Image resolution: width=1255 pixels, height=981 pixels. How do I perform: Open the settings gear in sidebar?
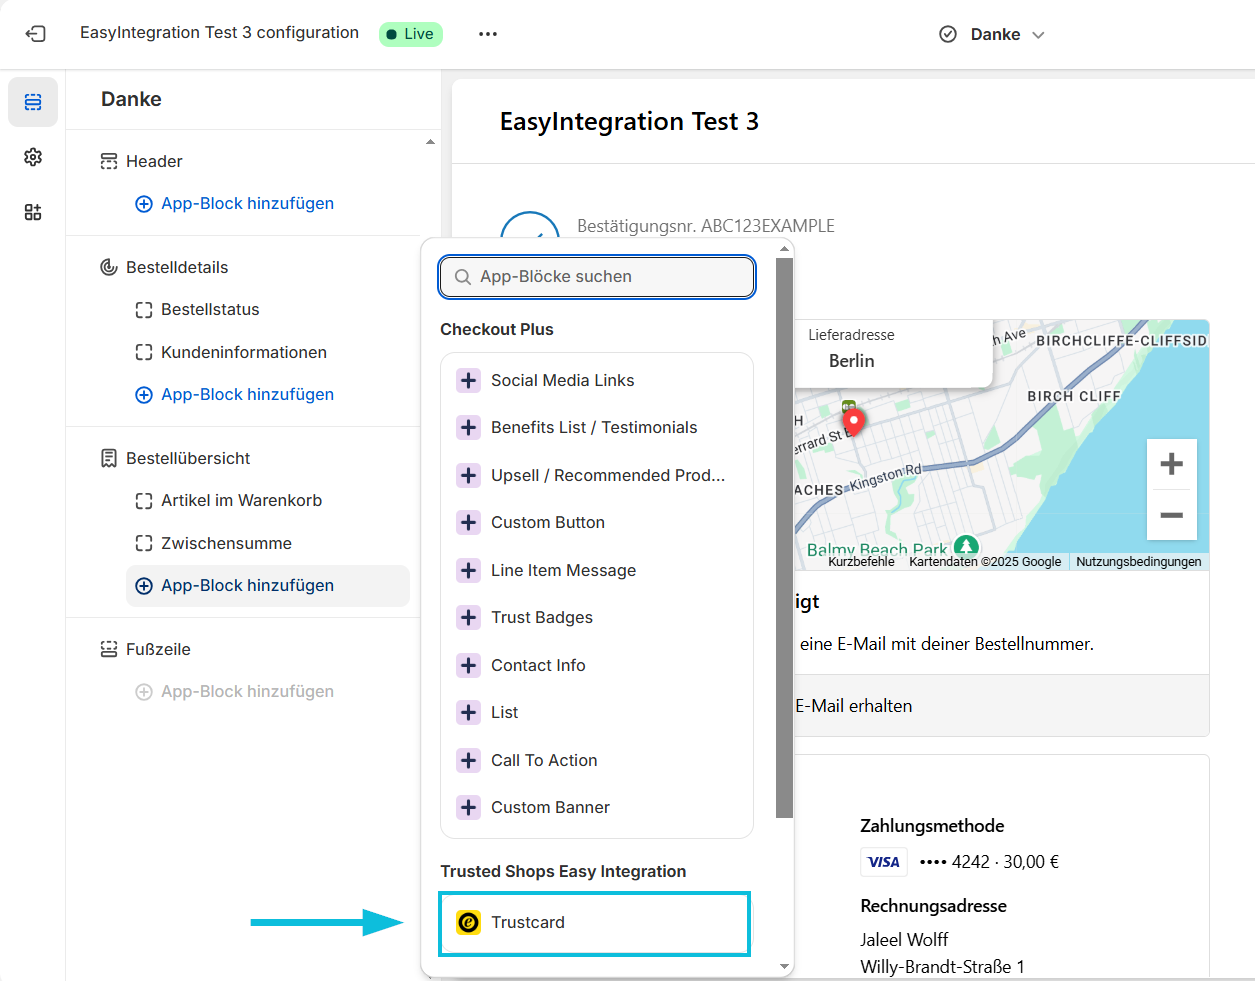pos(33,157)
